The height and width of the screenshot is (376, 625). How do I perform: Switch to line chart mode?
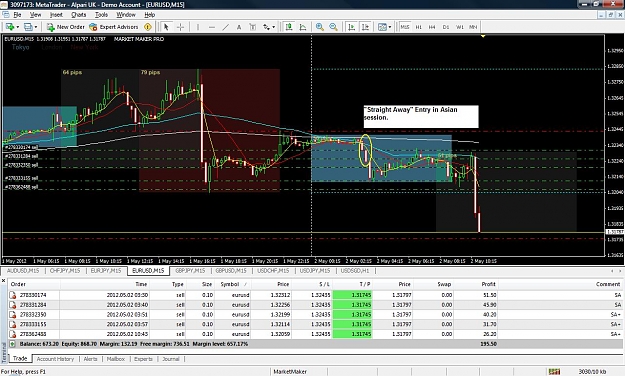pyautogui.click(x=303, y=27)
